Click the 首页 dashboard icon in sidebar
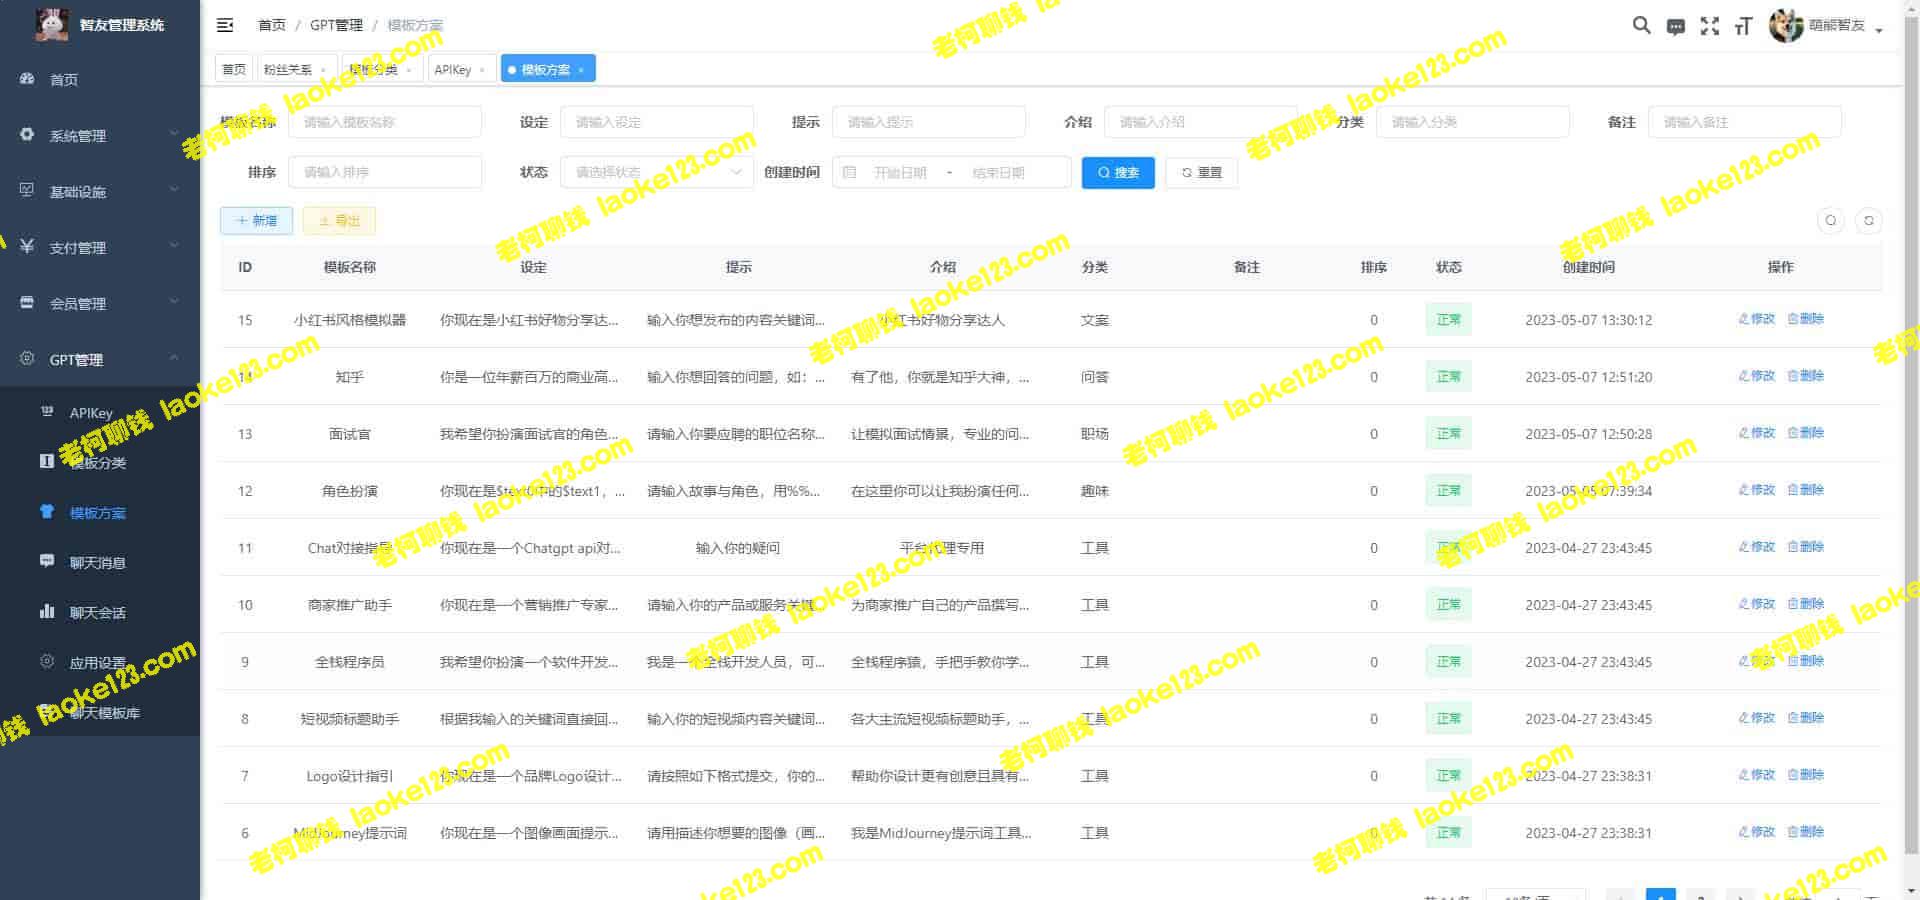Screen dimensions: 1920x900 click(27, 78)
